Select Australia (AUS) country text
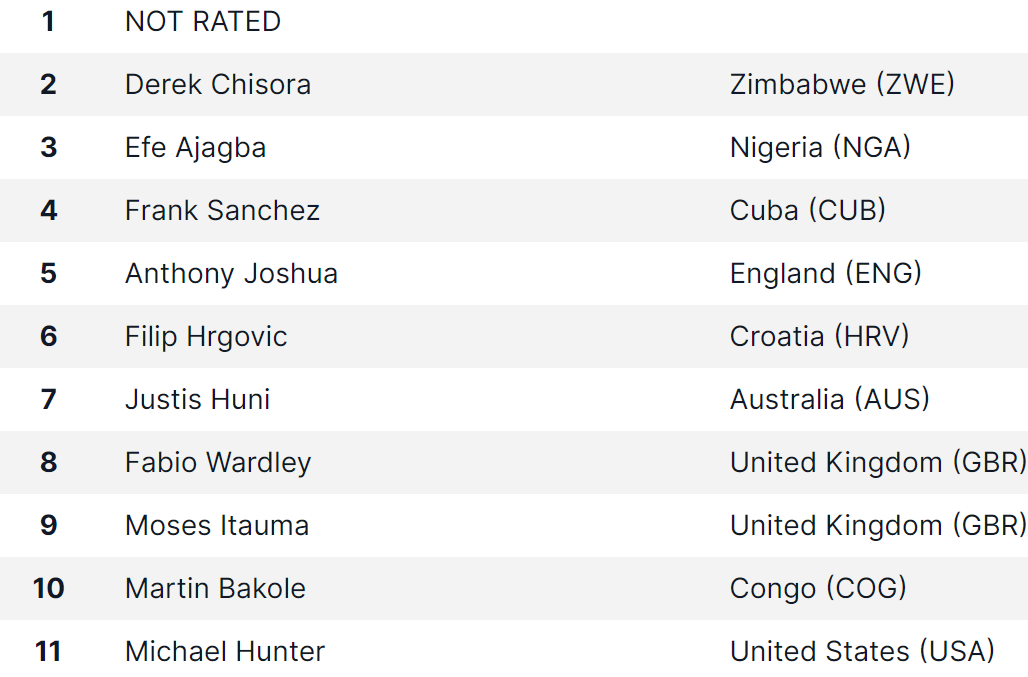 pyautogui.click(x=830, y=399)
